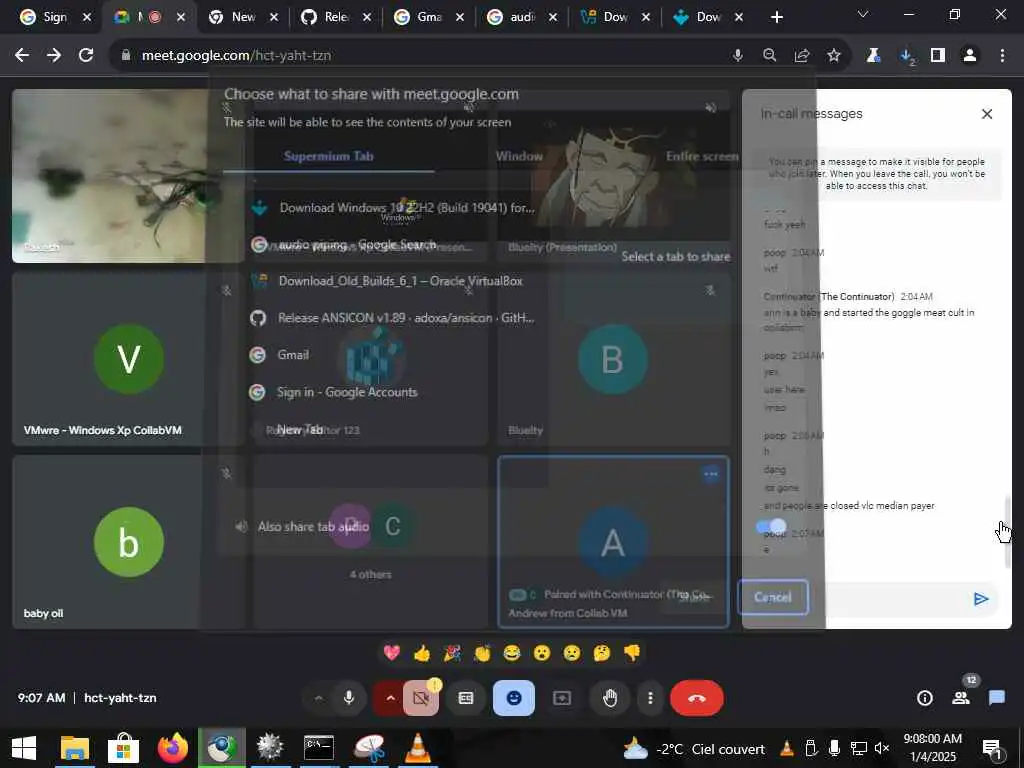Raise your hand in the meeting
This screenshot has width=1024, height=768.
610,698
